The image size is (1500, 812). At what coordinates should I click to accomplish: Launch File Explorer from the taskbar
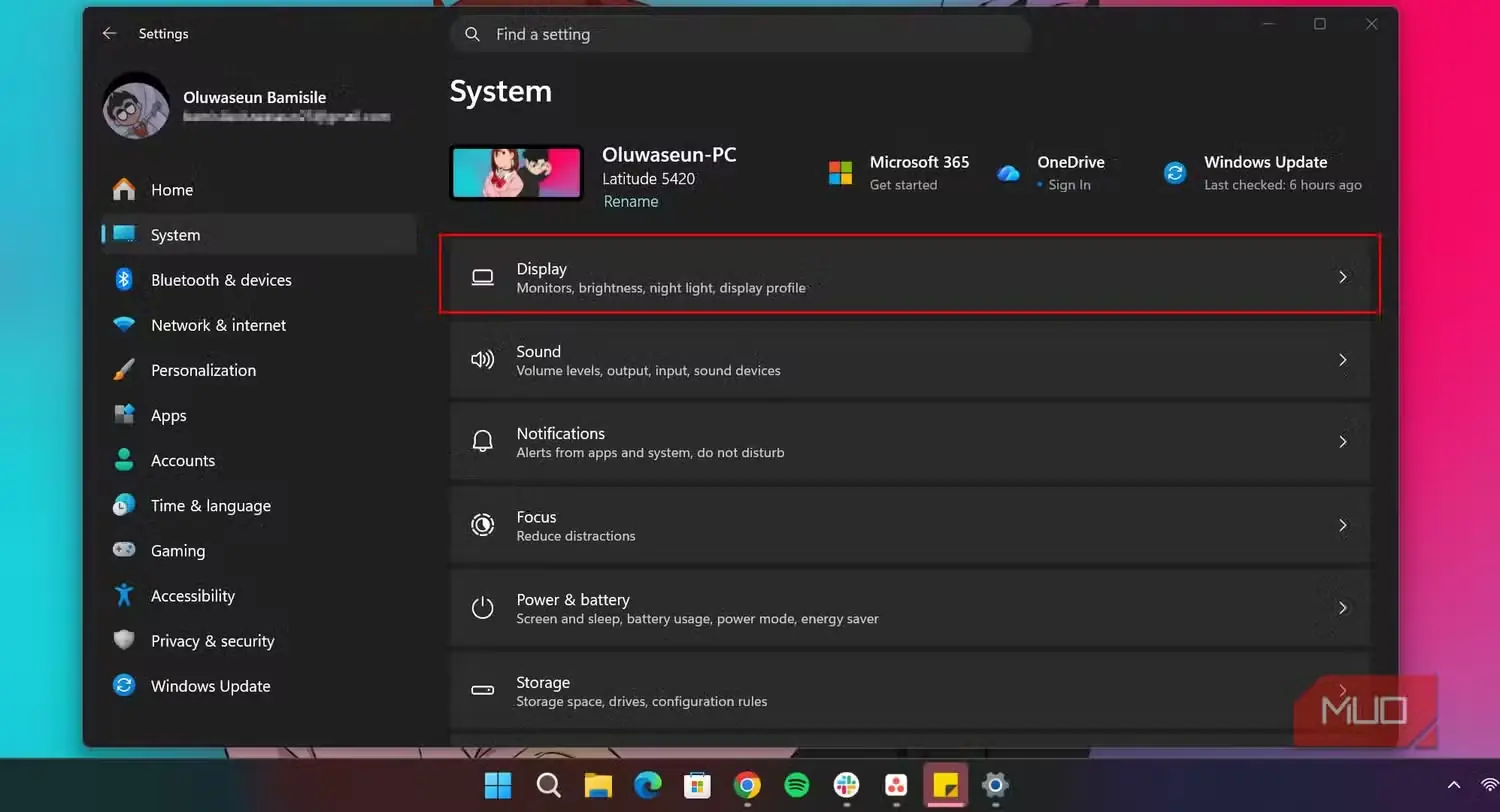tap(598, 786)
